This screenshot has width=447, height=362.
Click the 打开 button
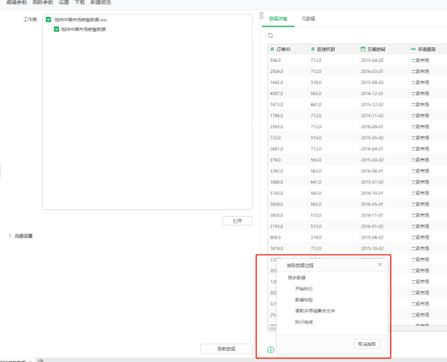click(237, 221)
